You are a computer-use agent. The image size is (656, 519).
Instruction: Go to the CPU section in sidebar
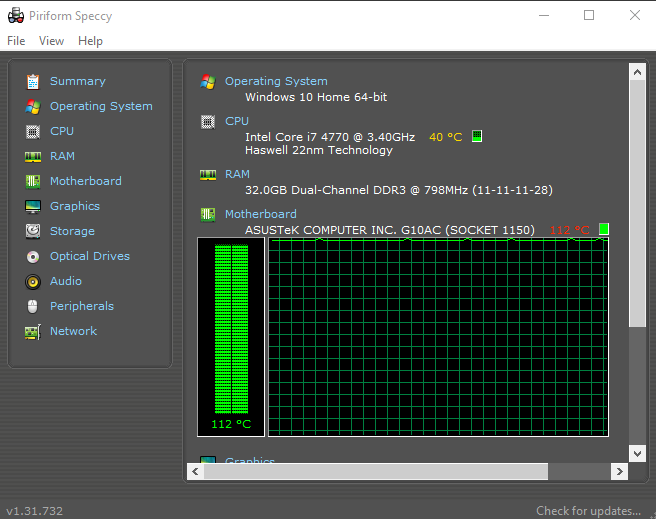(62, 131)
